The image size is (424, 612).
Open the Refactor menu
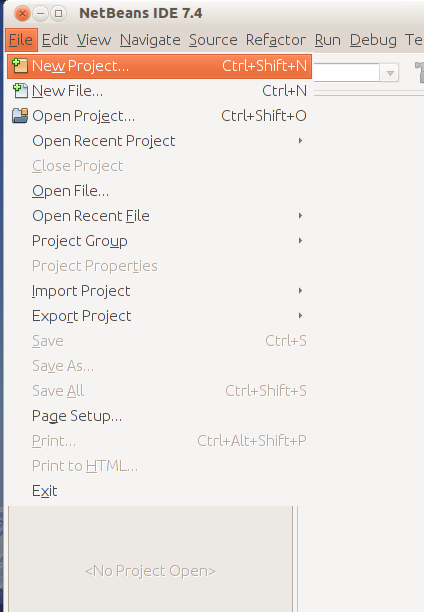coord(276,40)
